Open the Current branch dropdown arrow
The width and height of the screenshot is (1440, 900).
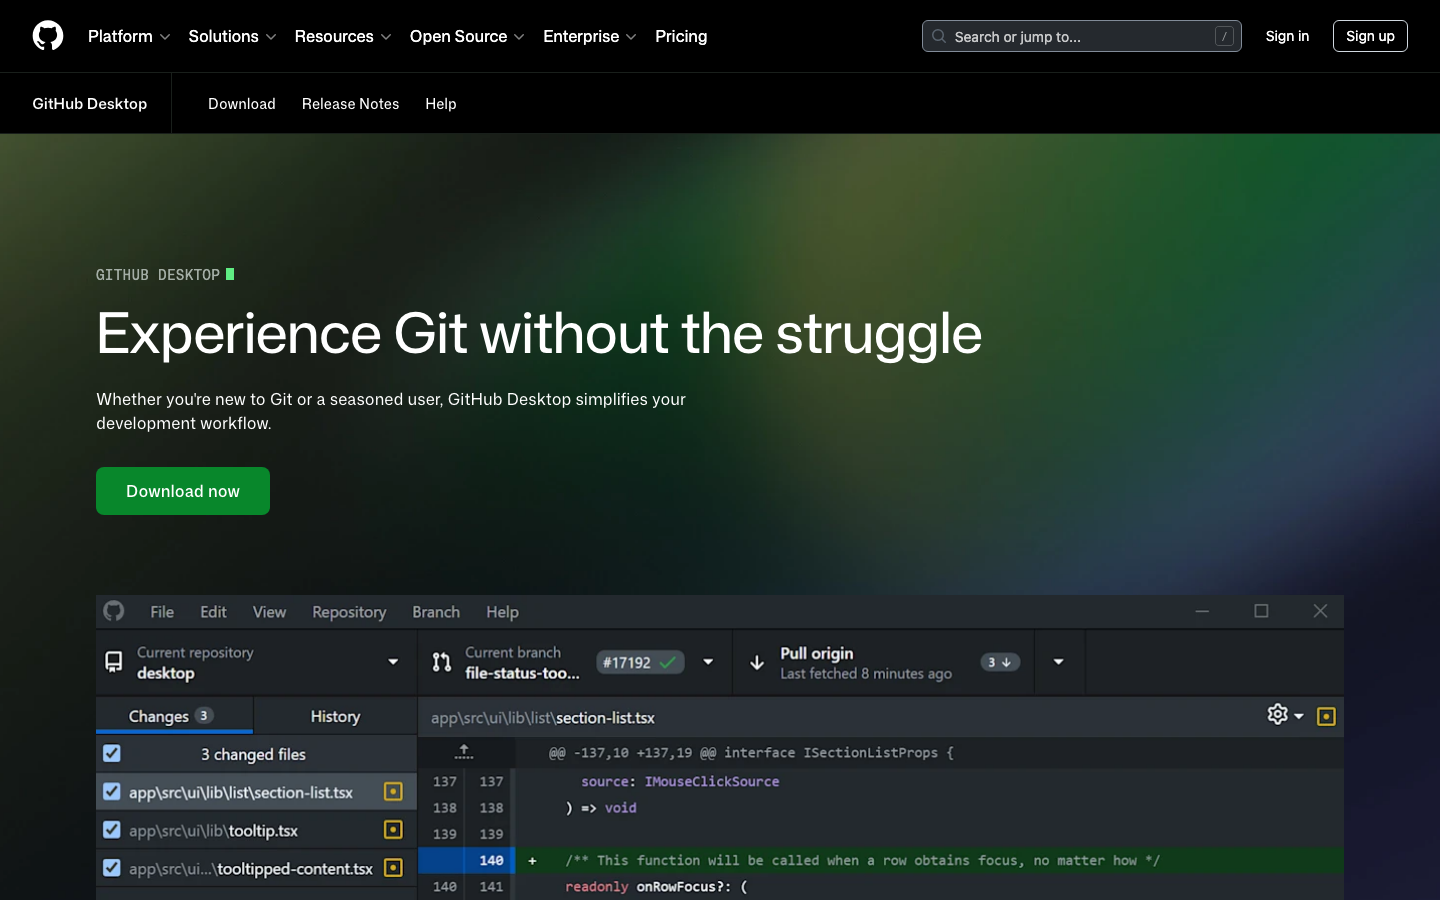[x=708, y=661]
